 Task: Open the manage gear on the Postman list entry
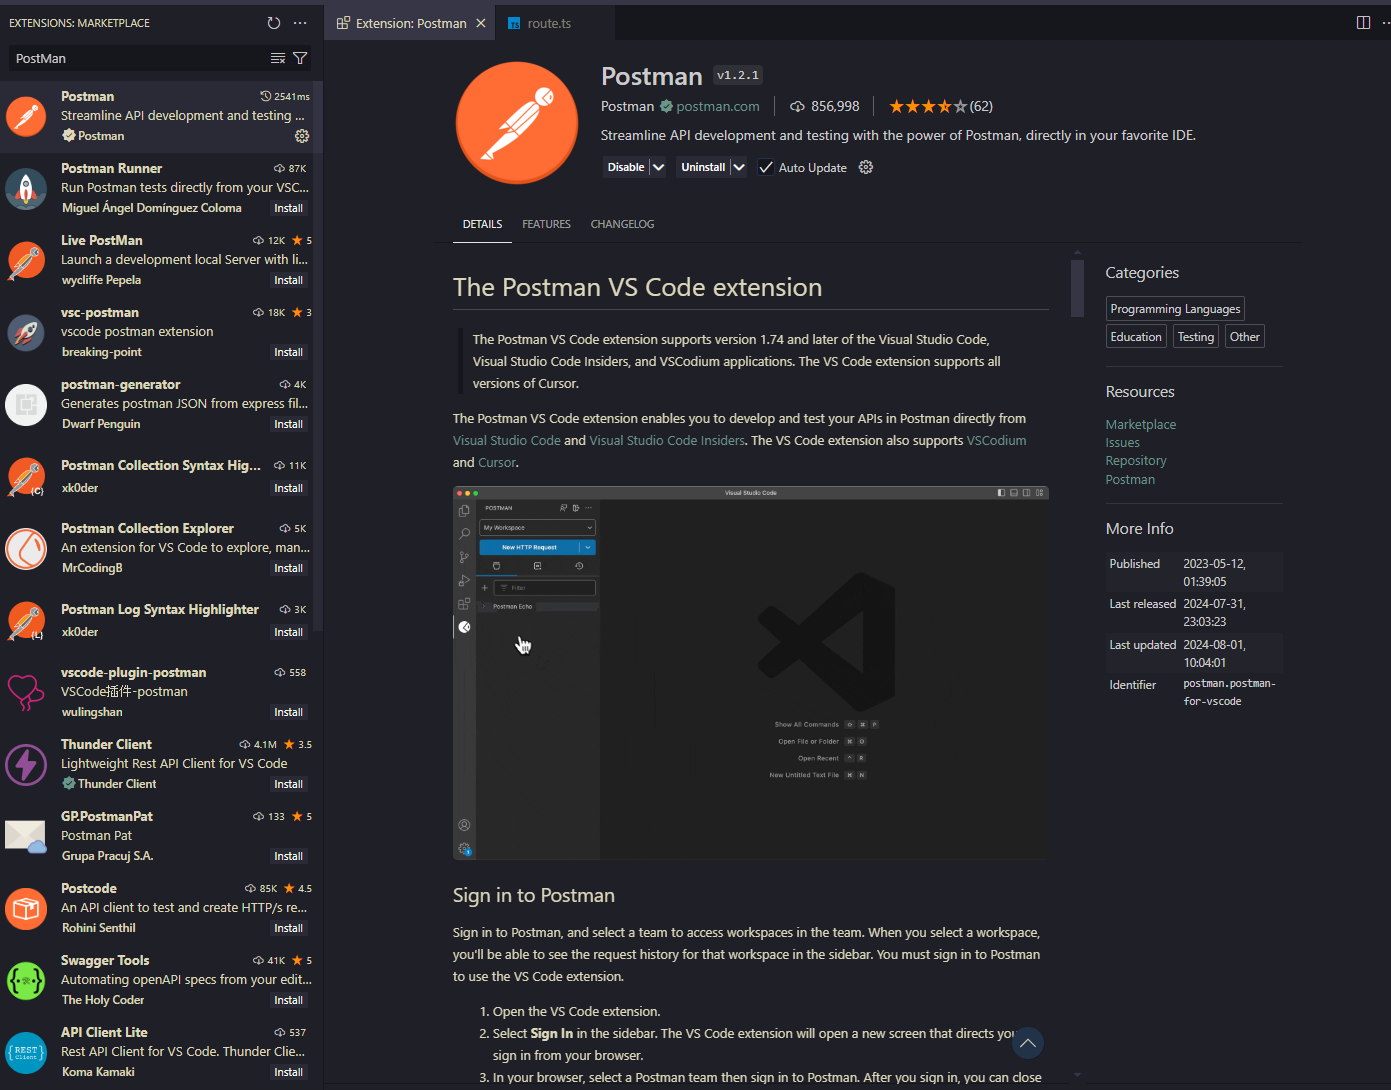click(302, 136)
